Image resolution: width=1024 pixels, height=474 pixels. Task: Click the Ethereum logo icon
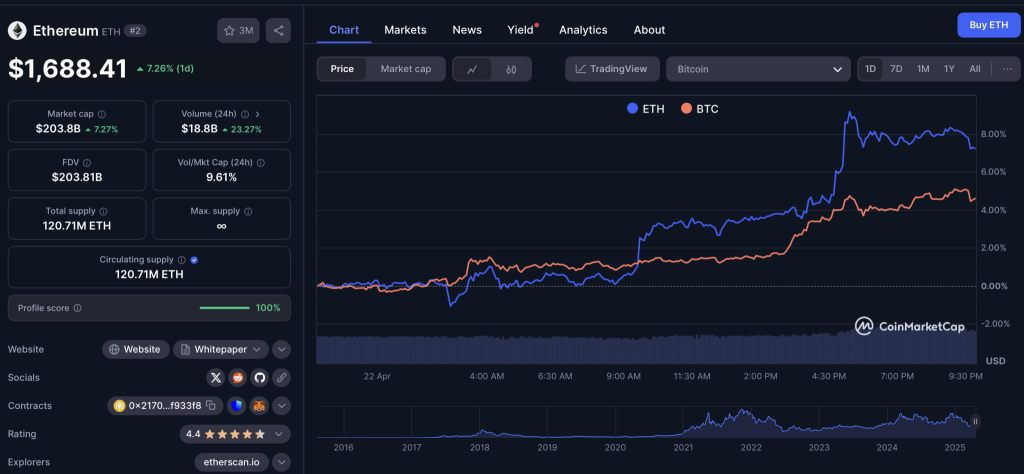click(17, 31)
